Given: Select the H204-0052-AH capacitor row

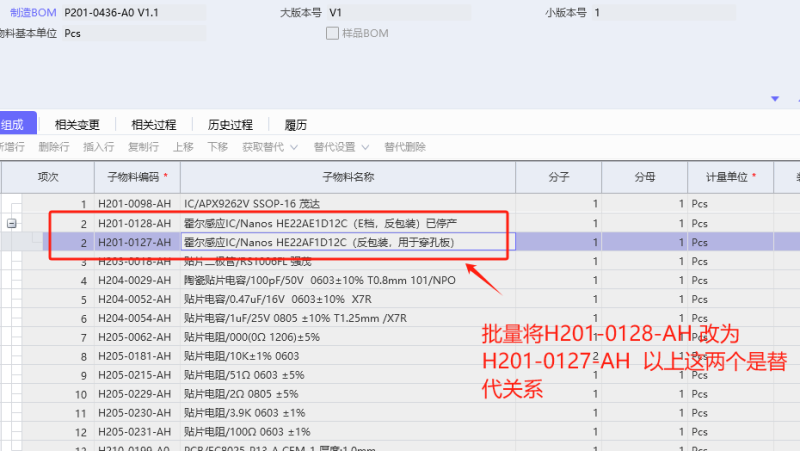Looking at the screenshot, I should coord(300,299).
